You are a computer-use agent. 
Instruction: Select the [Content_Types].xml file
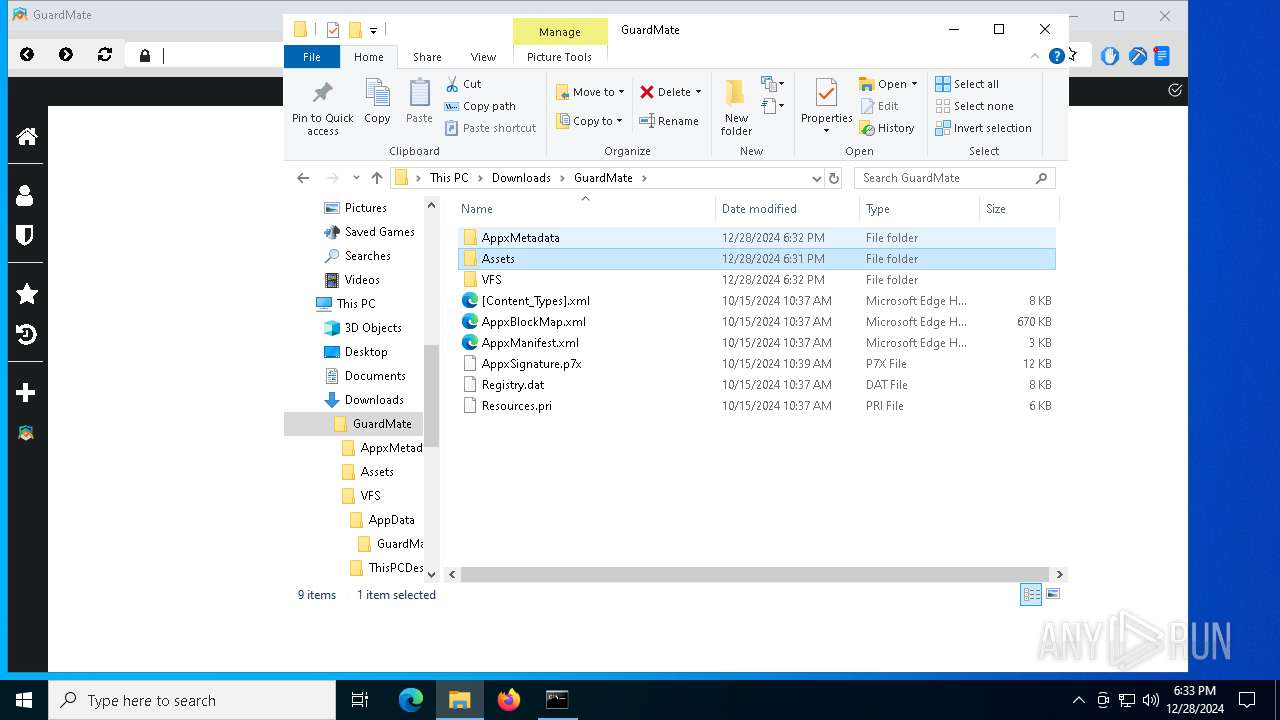[756, 301]
